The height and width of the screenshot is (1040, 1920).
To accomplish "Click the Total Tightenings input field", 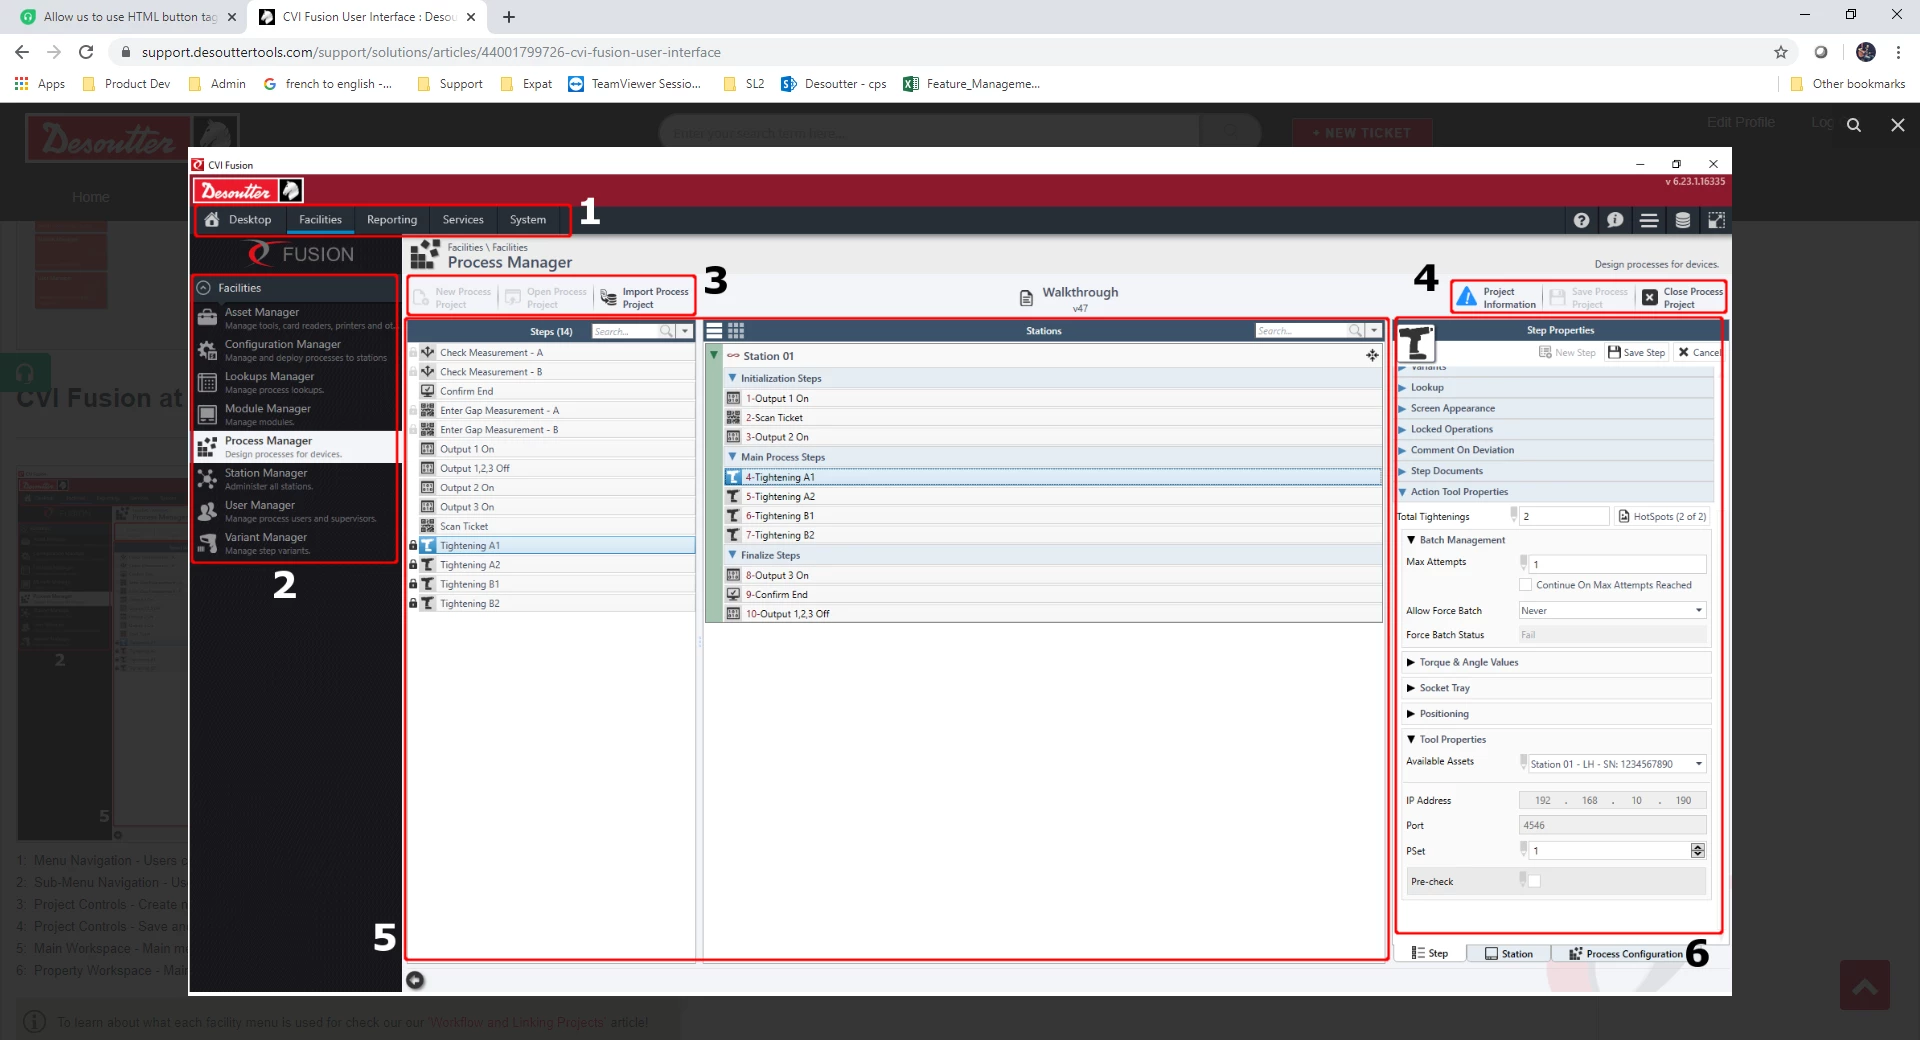I will [x=1563, y=517].
